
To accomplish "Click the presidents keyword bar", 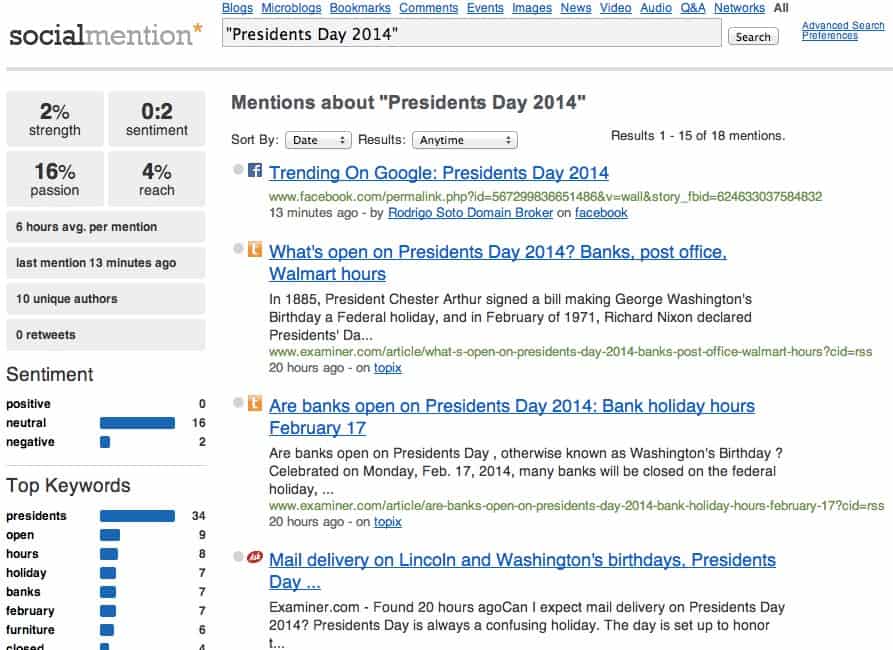I will [x=137, y=516].
